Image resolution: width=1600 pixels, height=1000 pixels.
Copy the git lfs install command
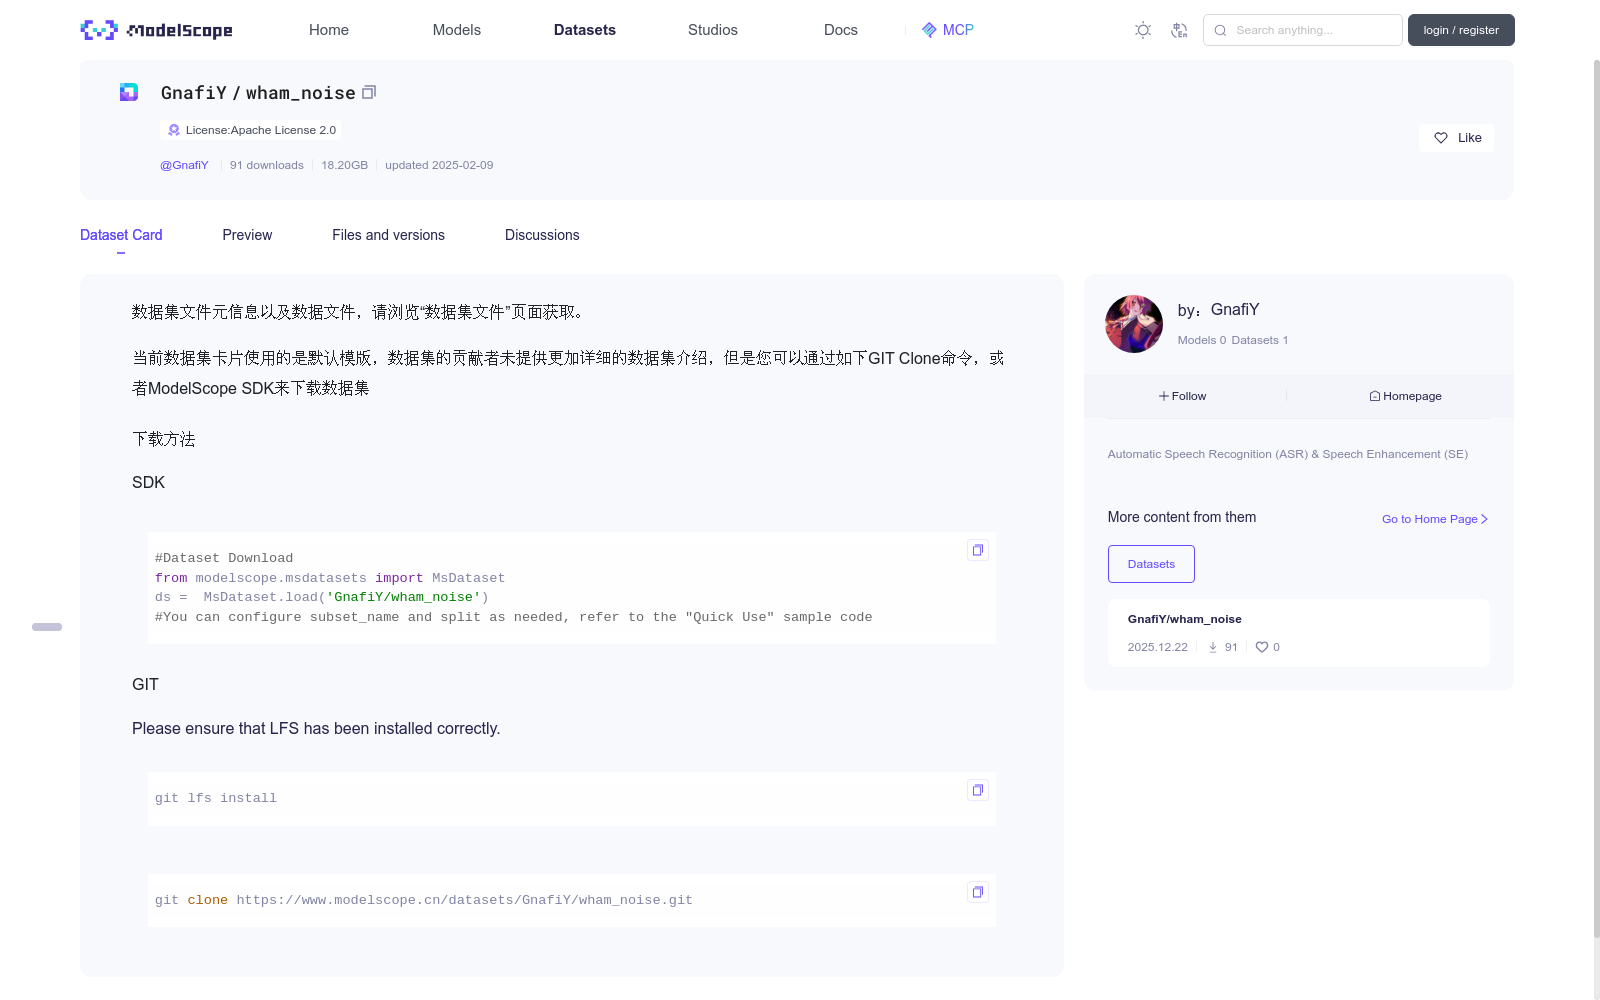click(978, 790)
